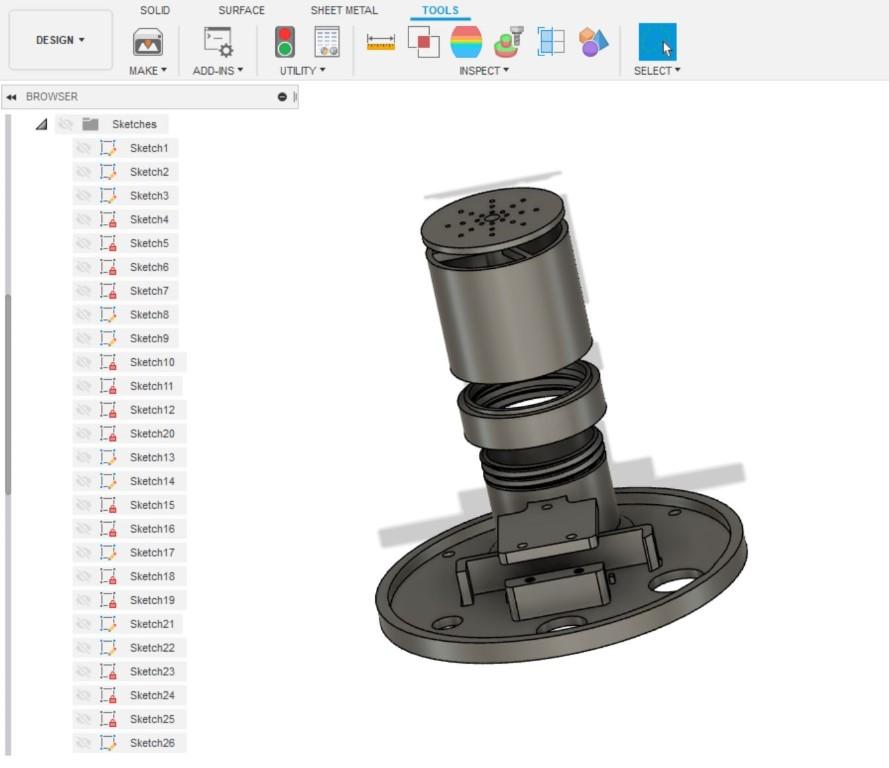The image size is (889, 768).
Task: Select the Measure ruler tool
Action: coord(381,42)
